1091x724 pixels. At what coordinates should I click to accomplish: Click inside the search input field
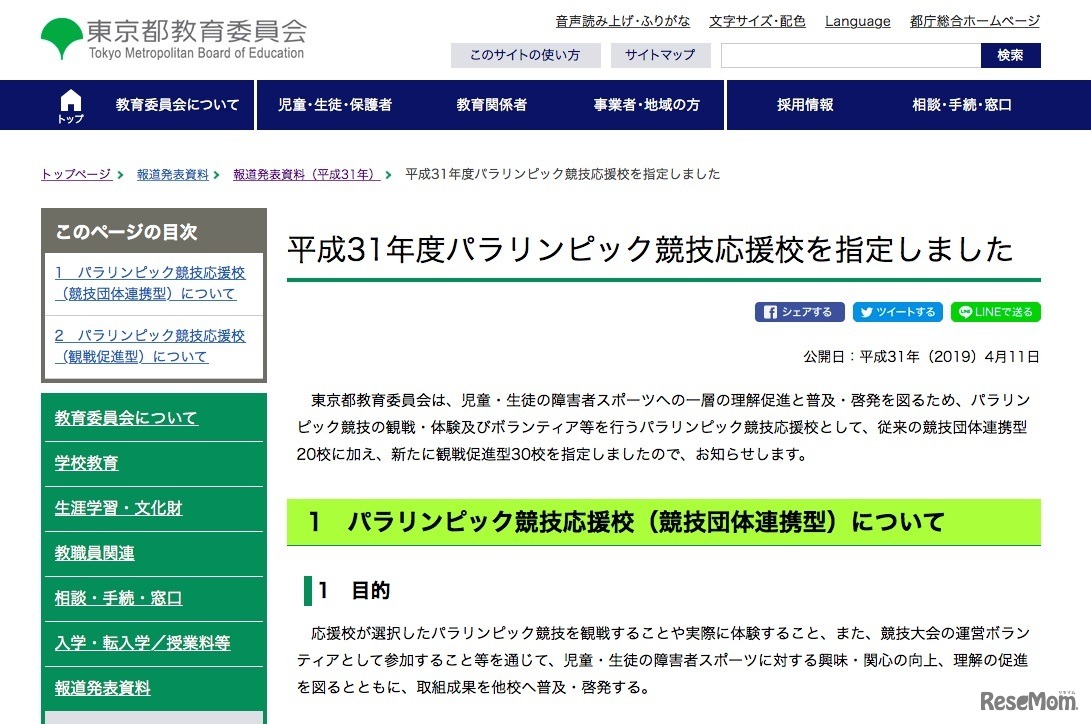pos(850,55)
